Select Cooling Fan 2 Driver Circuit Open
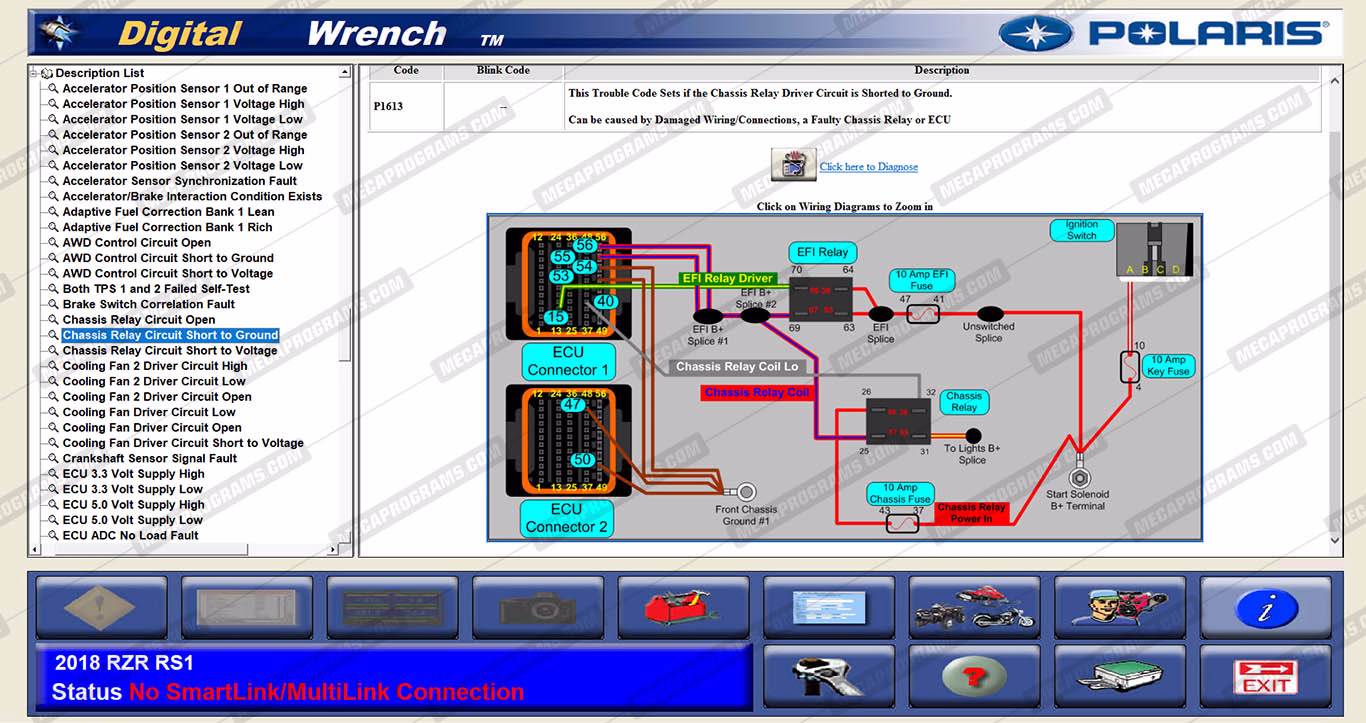Screen dimensions: 1366x723 click(157, 397)
